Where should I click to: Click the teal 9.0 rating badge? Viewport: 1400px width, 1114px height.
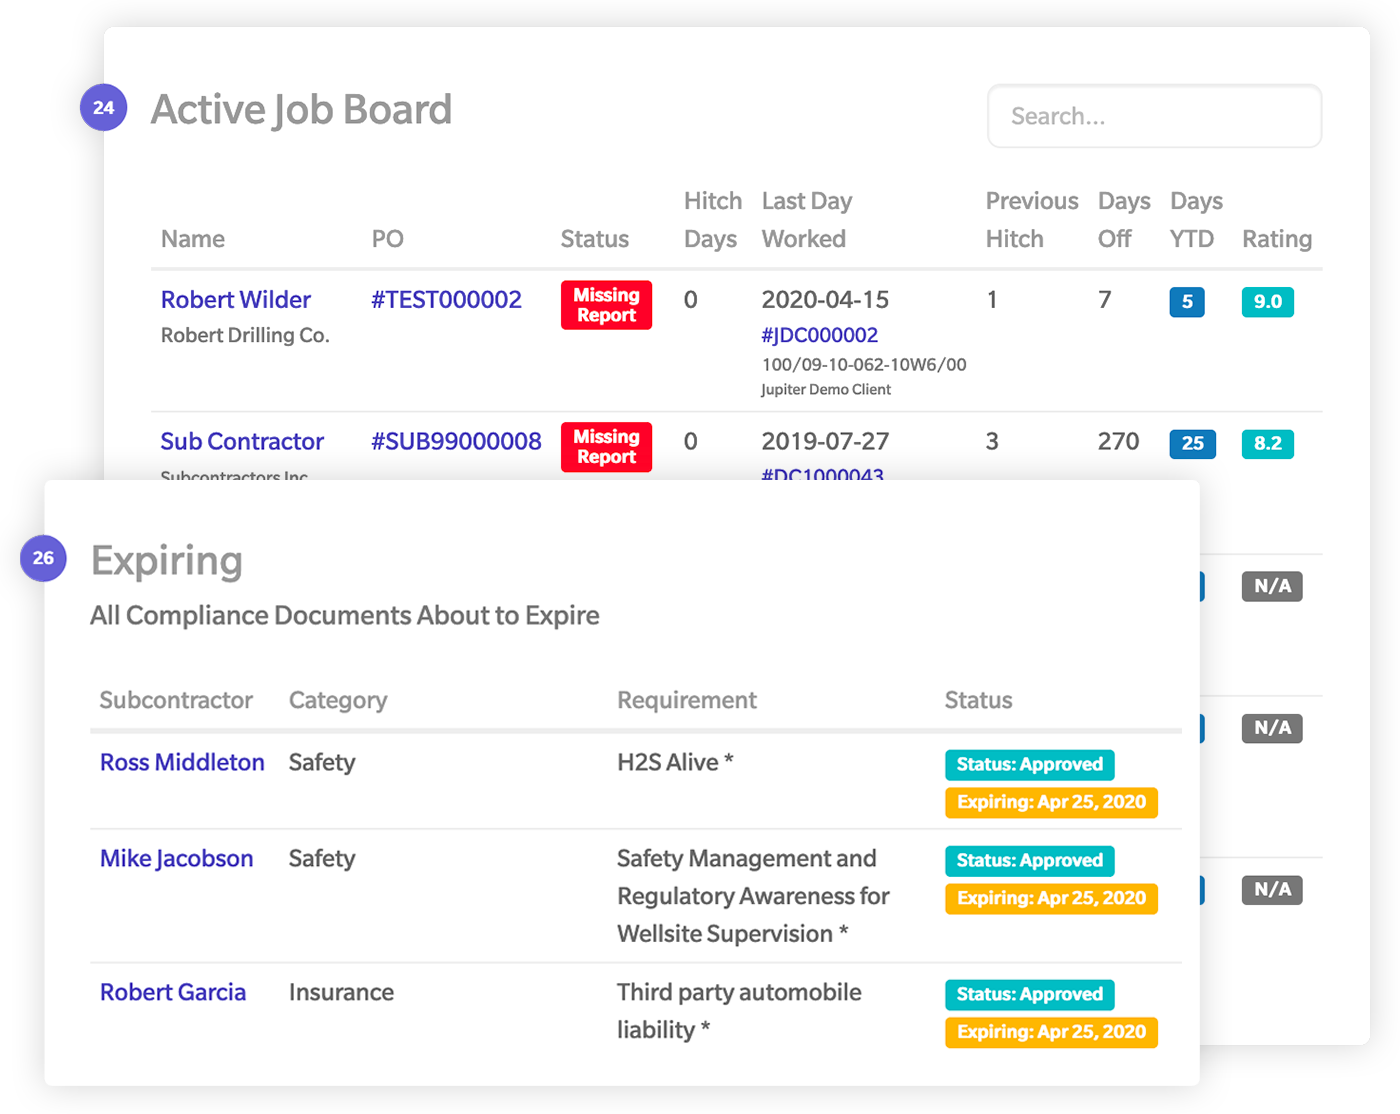pyautogui.click(x=1267, y=302)
